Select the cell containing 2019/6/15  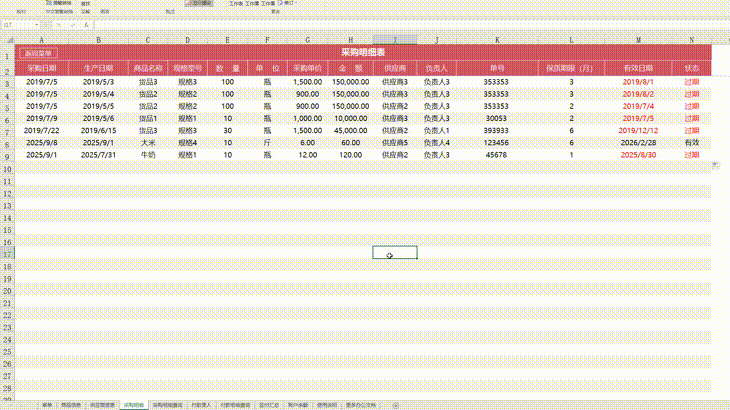click(98, 131)
